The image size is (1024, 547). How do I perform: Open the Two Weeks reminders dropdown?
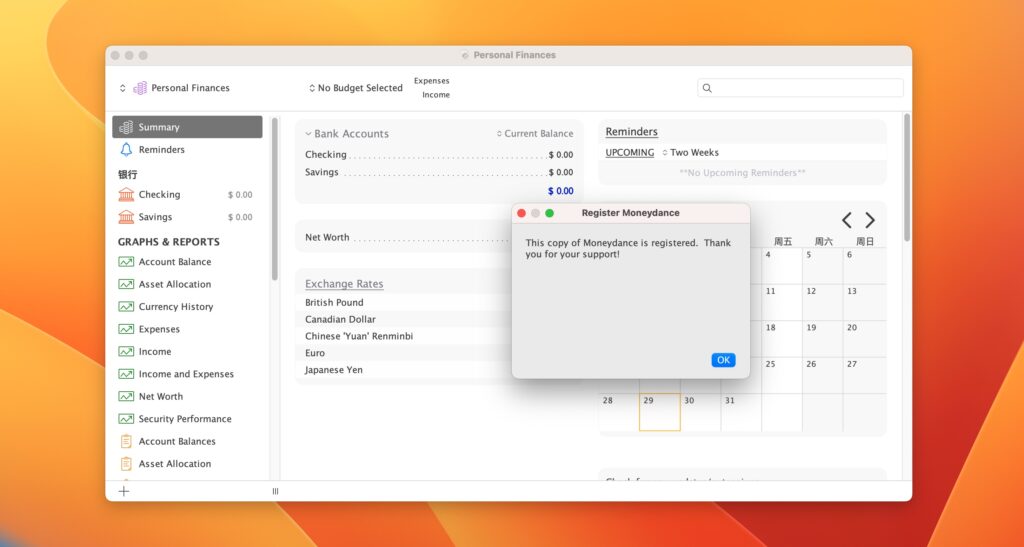click(690, 153)
